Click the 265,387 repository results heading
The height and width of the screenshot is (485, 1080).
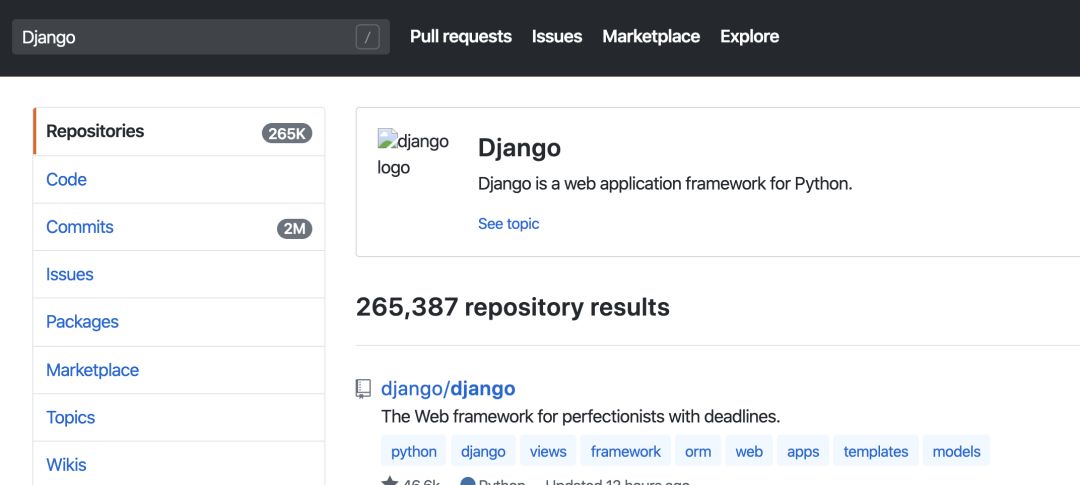pos(512,307)
